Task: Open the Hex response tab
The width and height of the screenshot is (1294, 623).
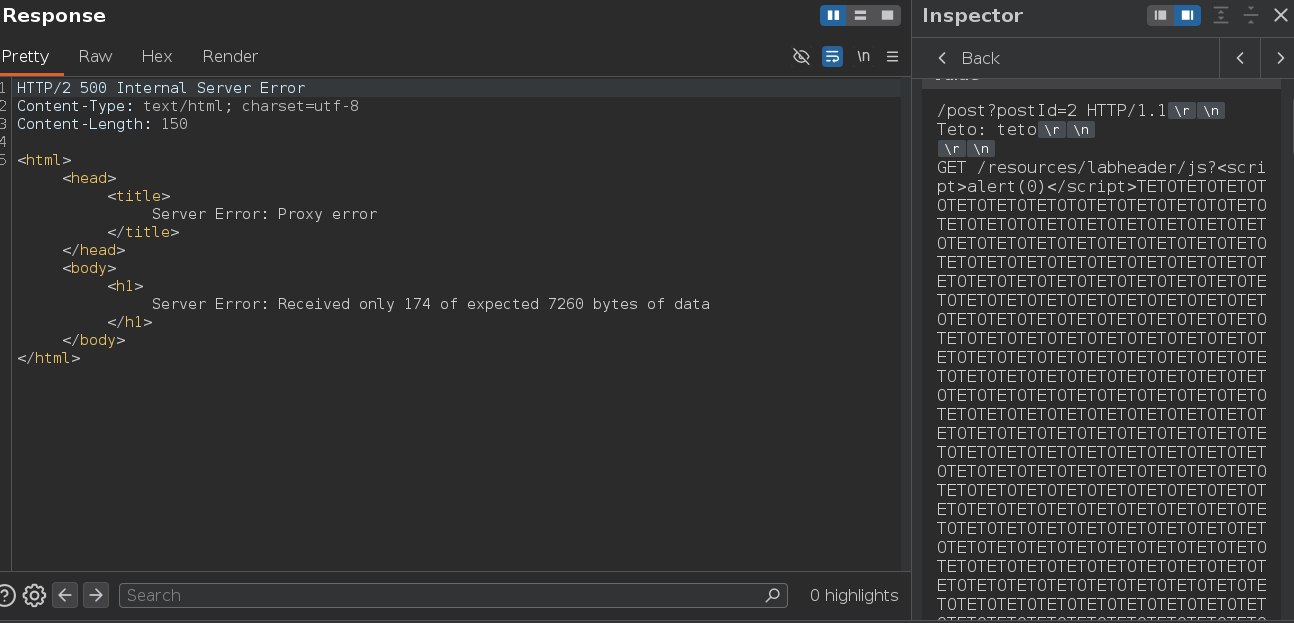Action: pos(157,56)
